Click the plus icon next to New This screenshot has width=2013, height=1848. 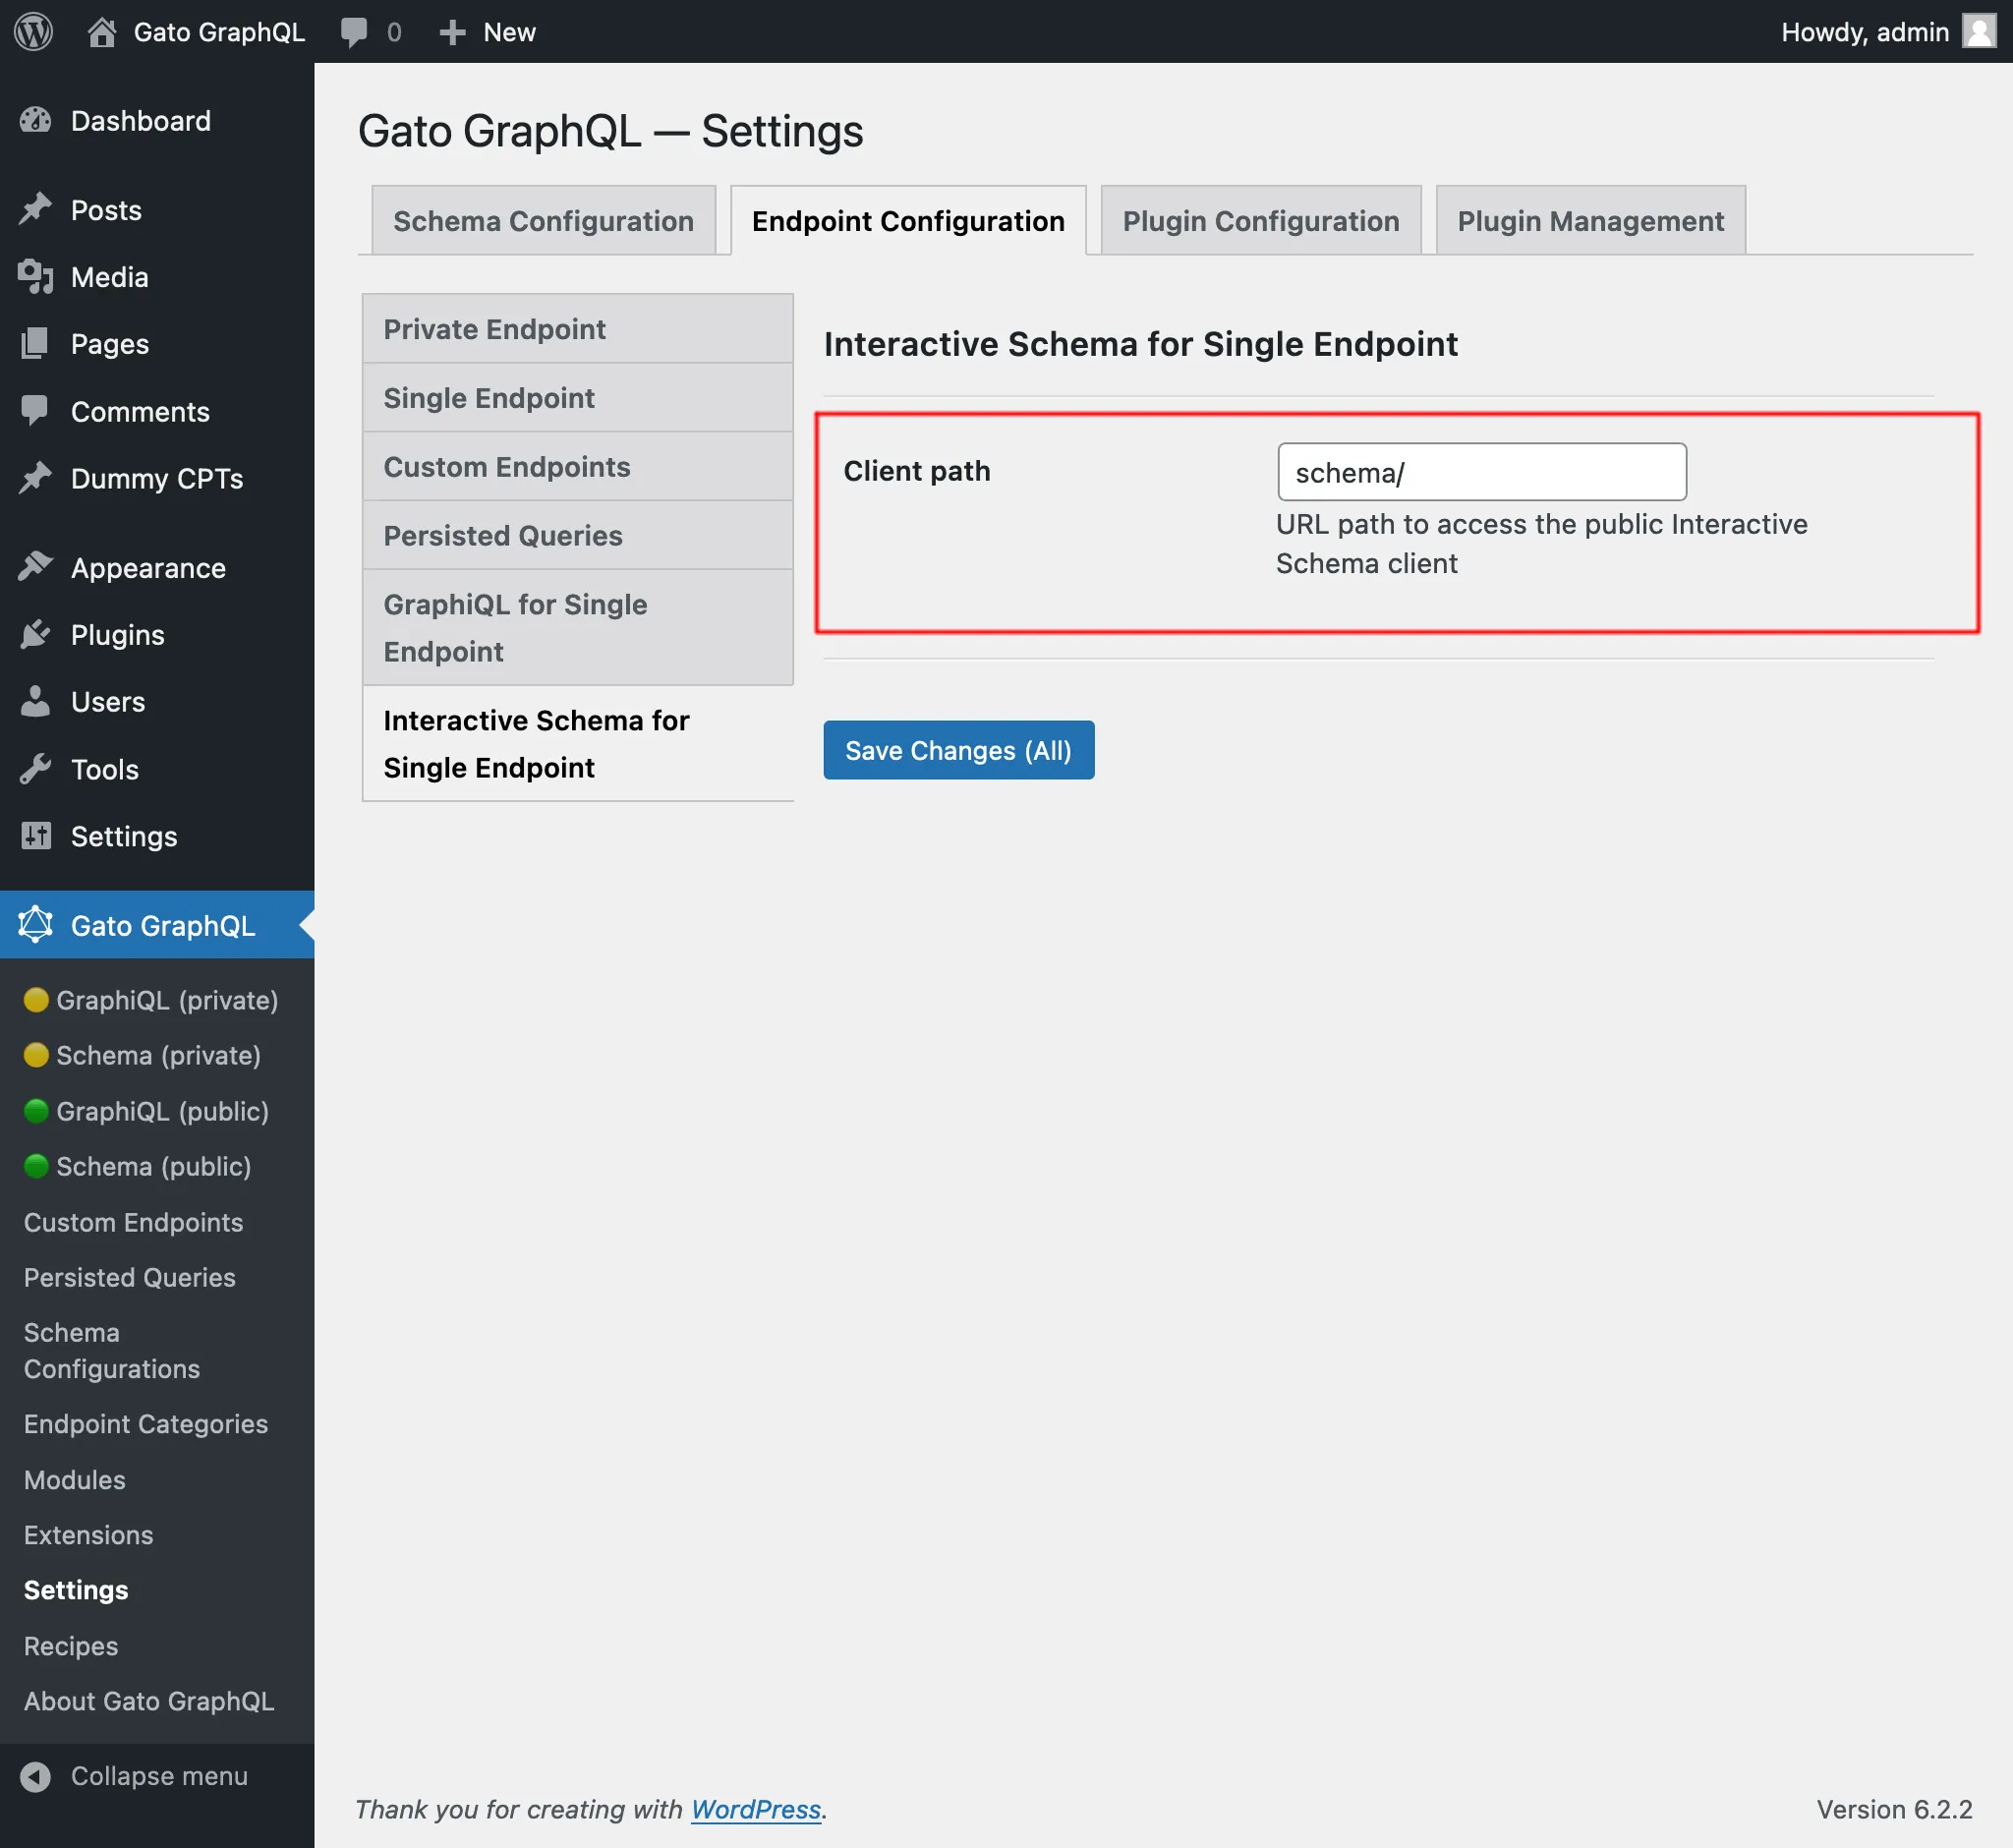pyautogui.click(x=452, y=32)
